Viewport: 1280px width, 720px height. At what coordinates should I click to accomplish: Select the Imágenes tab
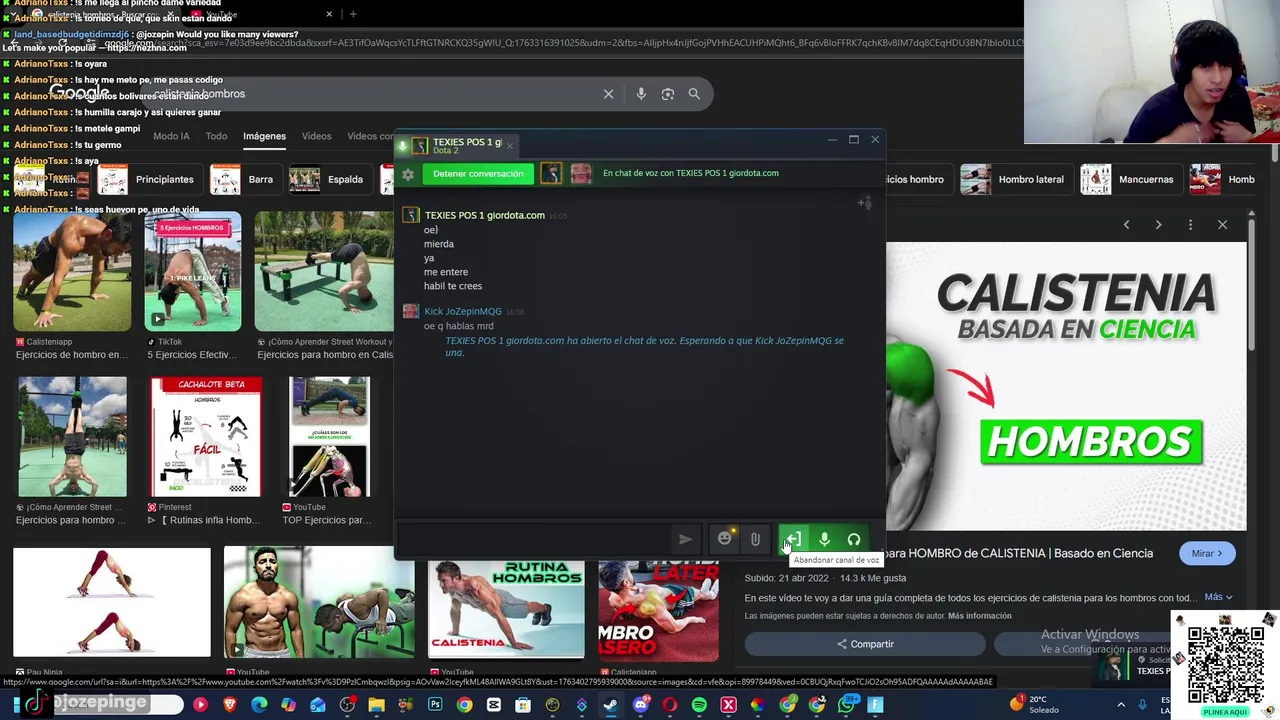click(264, 136)
